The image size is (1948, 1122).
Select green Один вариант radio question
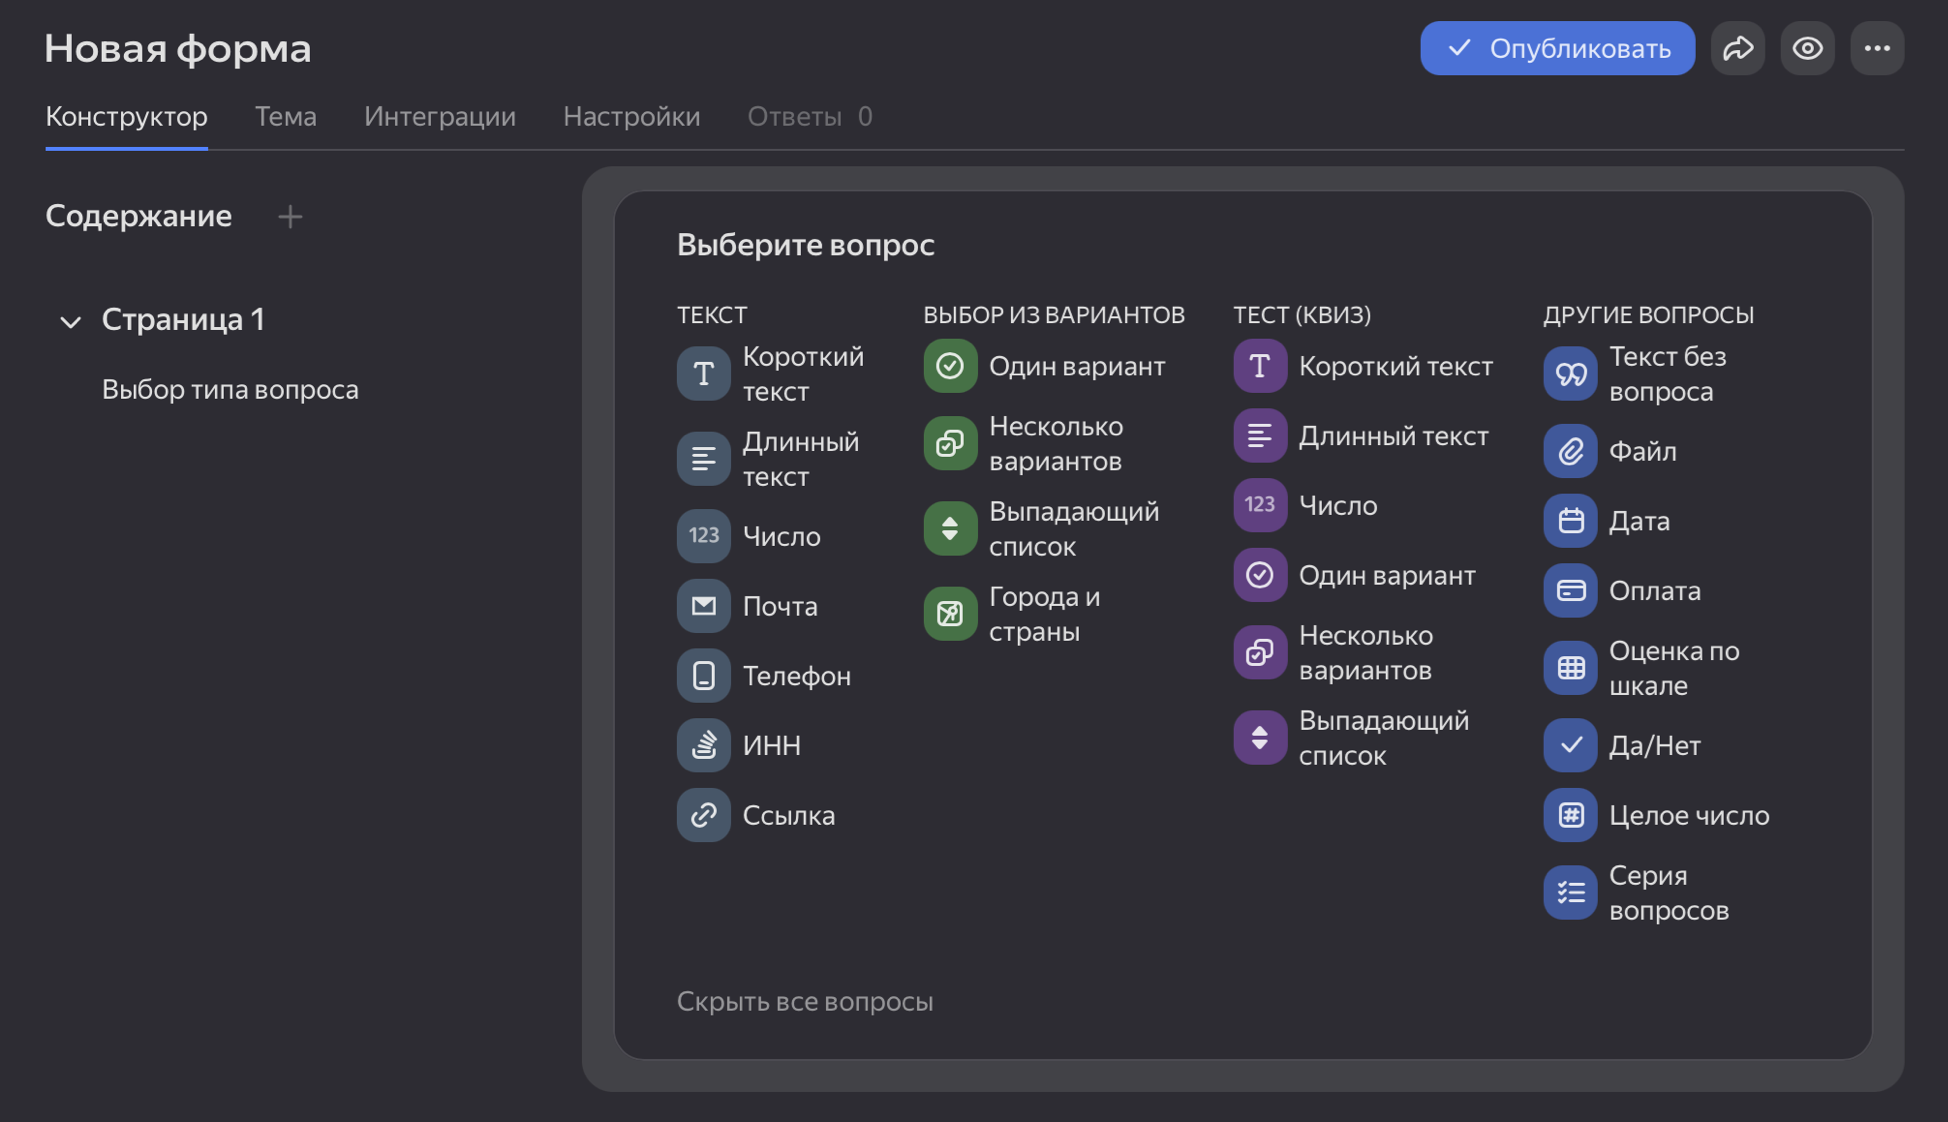pyautogui.click(x=949, y=366)
